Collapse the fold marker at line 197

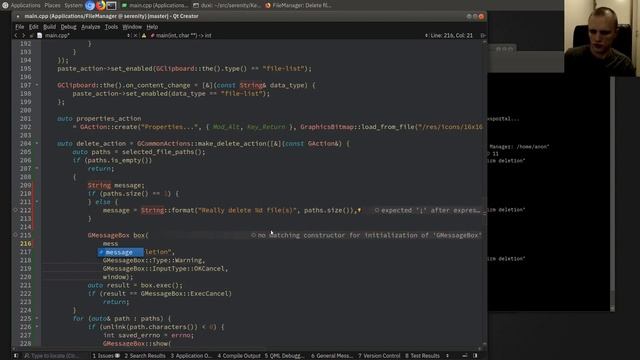[x=37, y=85]
